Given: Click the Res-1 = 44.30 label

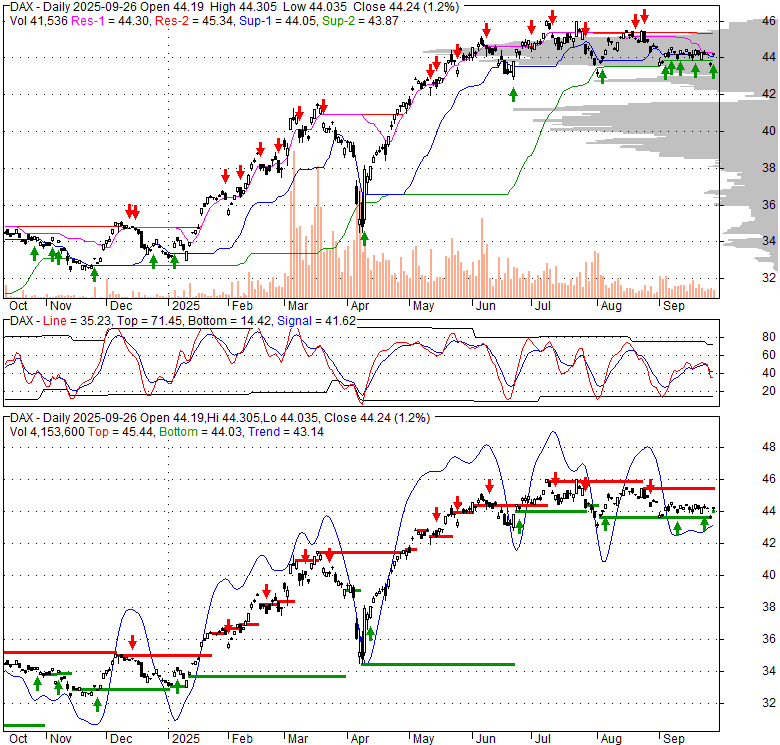Looking at the screenshot, I should tap(110, 20).
